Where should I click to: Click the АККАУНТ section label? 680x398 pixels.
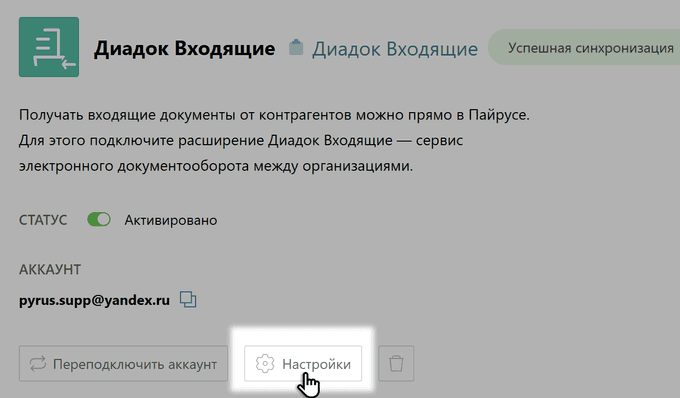coord(50,270)
